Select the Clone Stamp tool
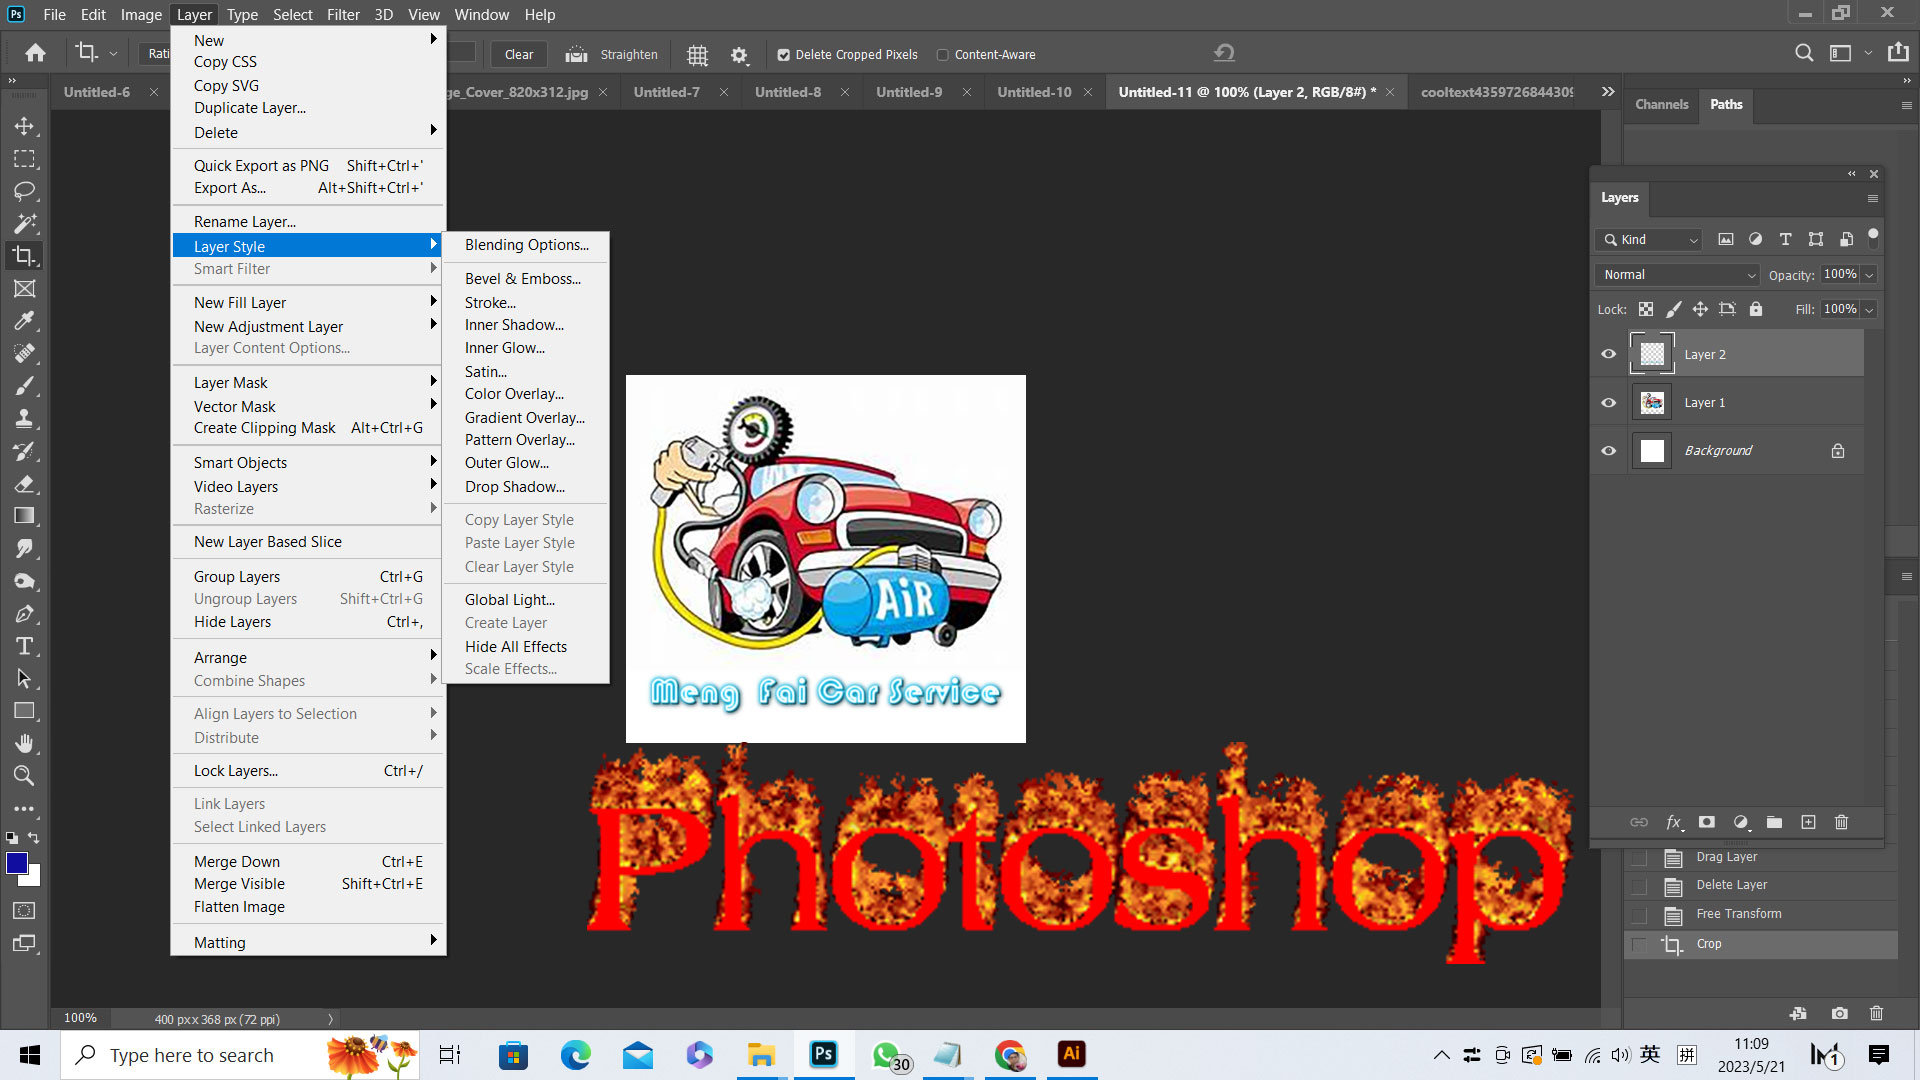Image resolution: width=1920 pixels, height=1080 pixels. pyautogui.click(x=24, y=419)
